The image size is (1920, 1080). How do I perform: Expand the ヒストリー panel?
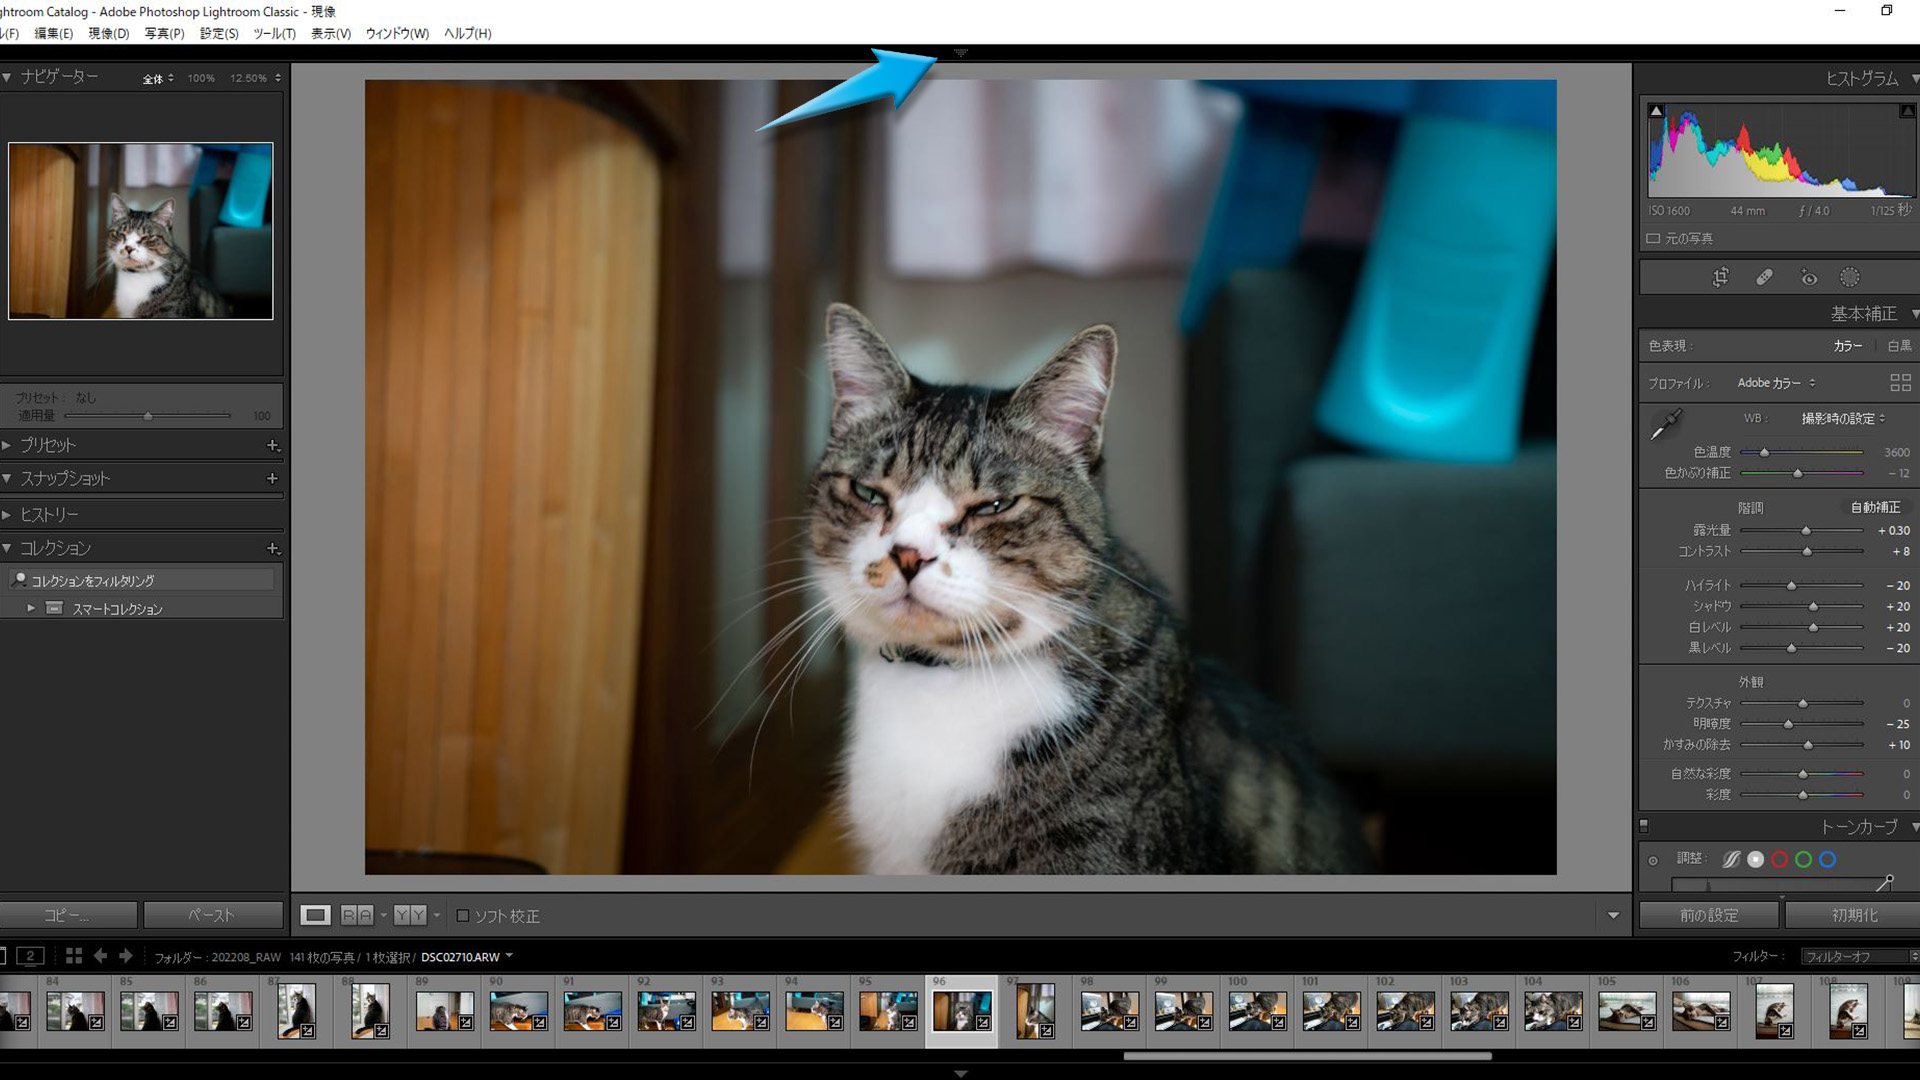7,515
